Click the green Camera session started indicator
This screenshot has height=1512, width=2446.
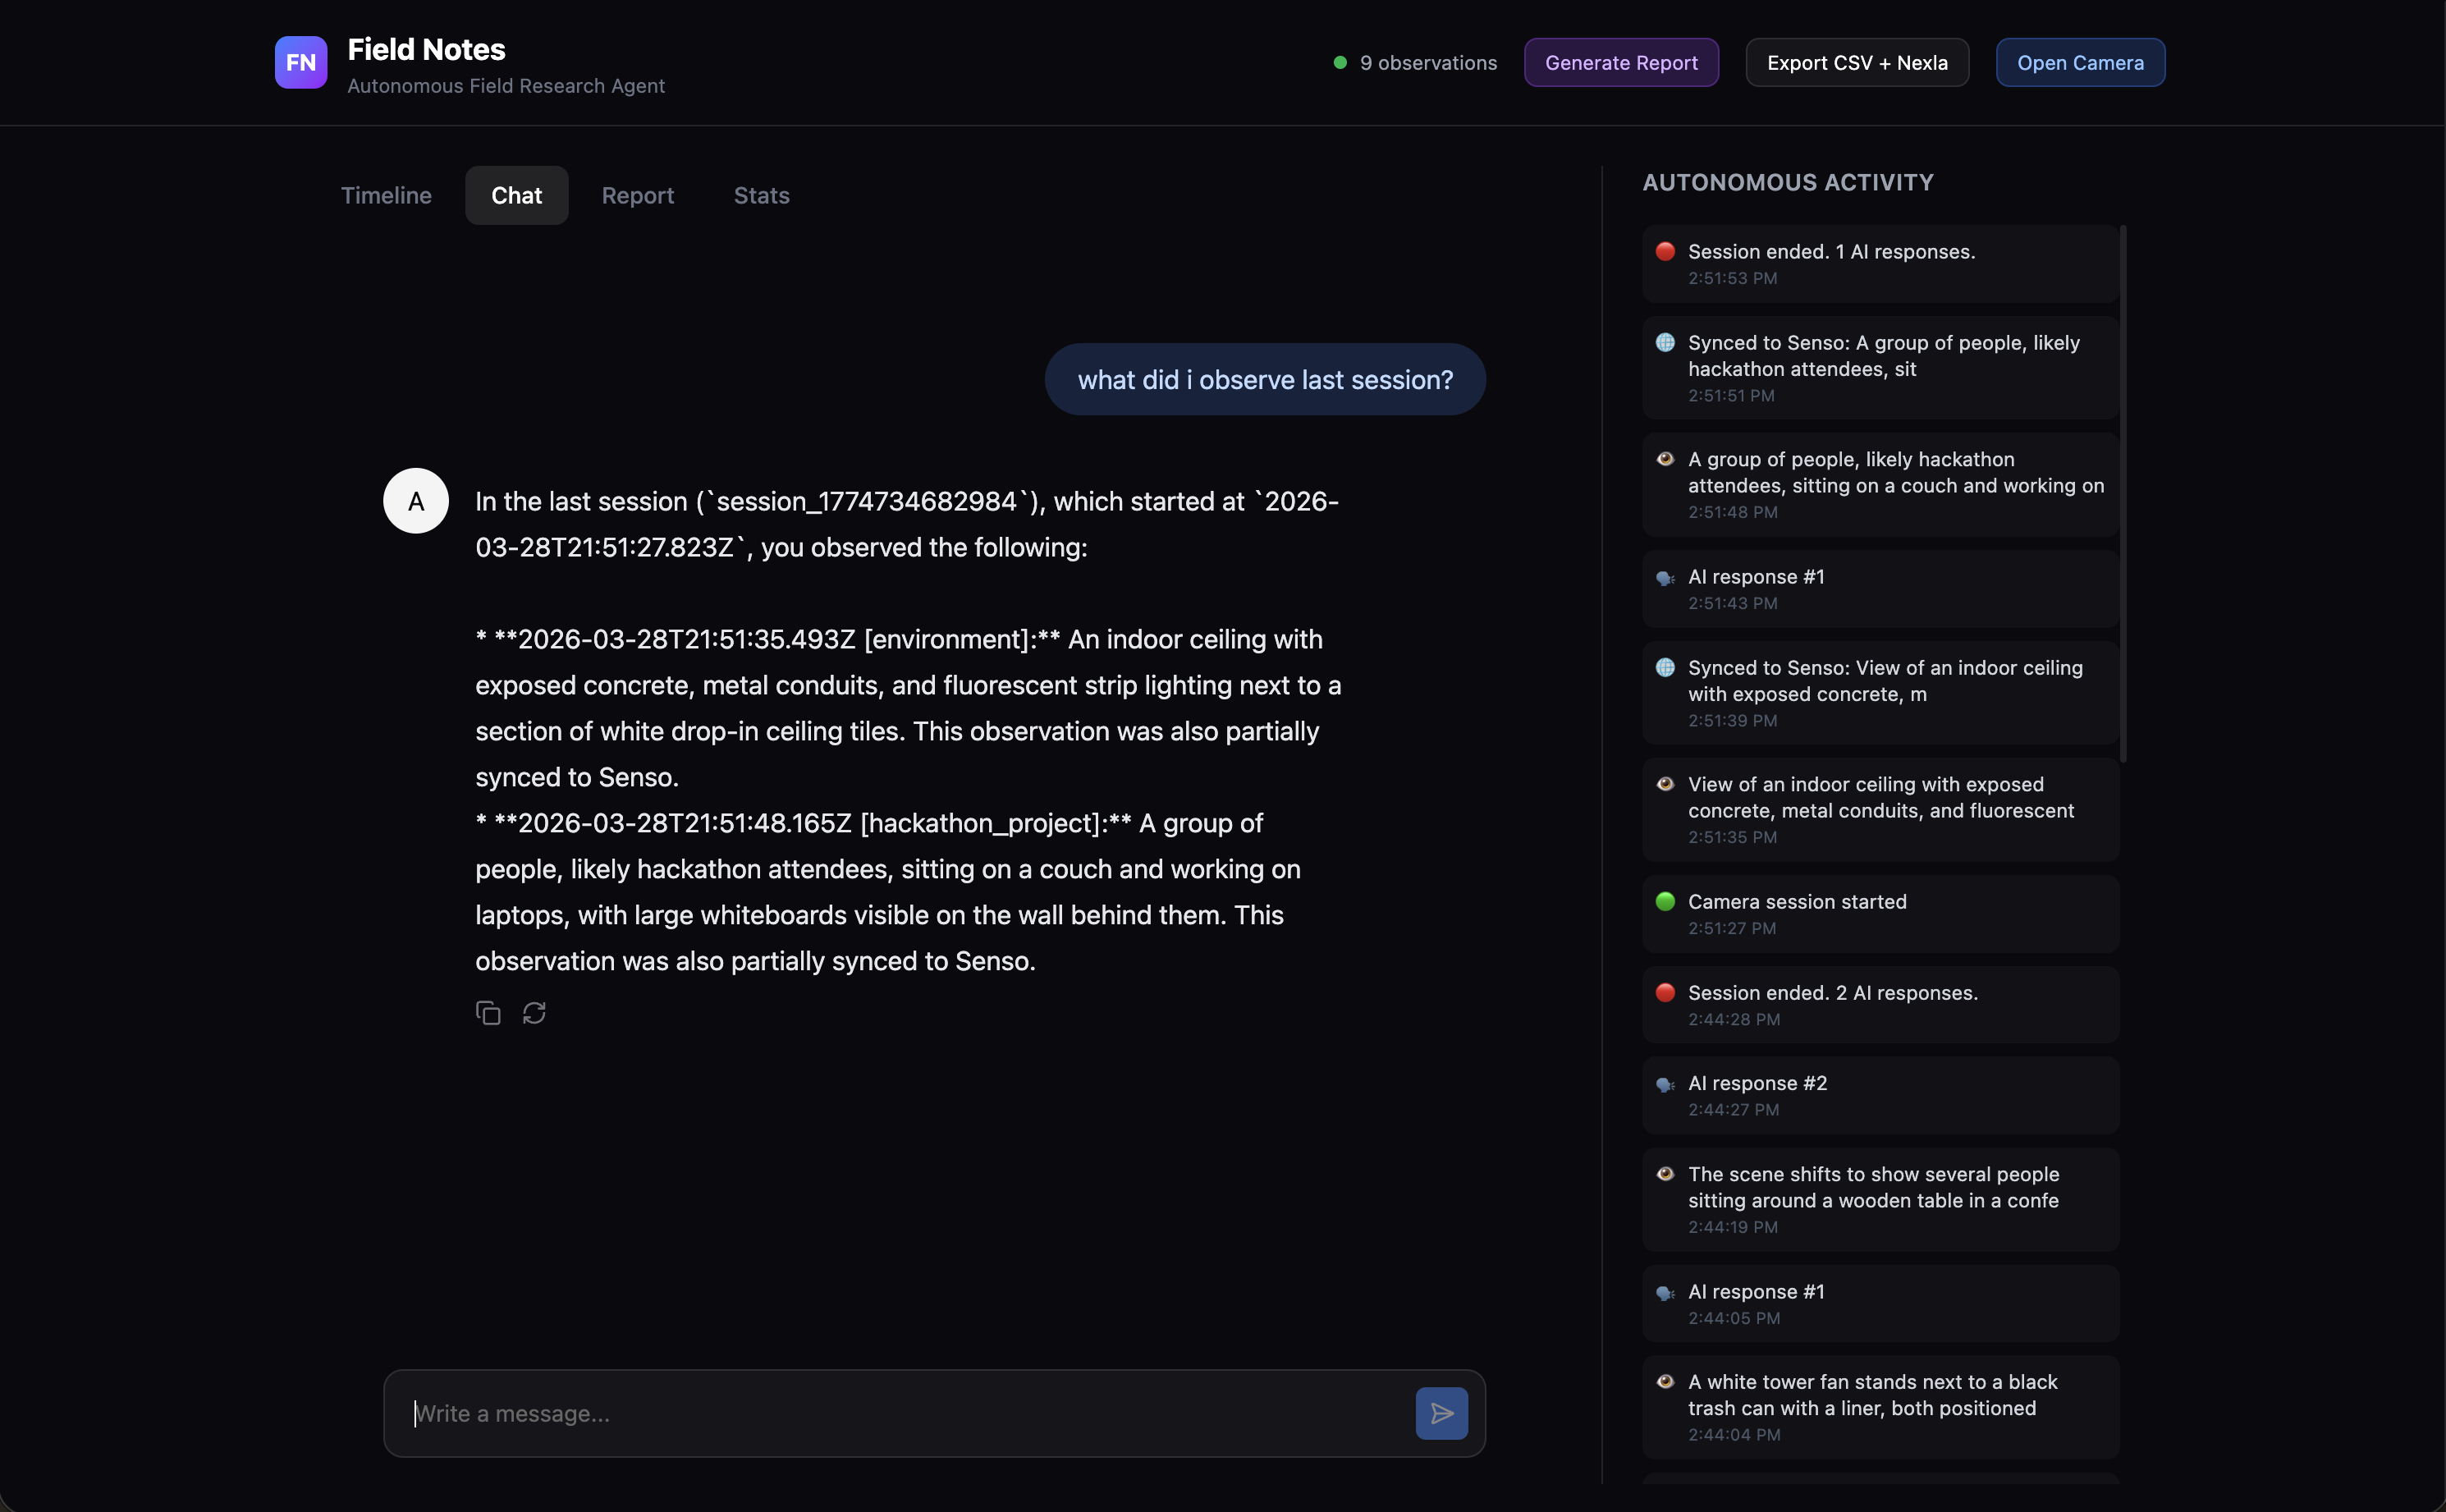pyautogui.click(x=1665, y=901)
